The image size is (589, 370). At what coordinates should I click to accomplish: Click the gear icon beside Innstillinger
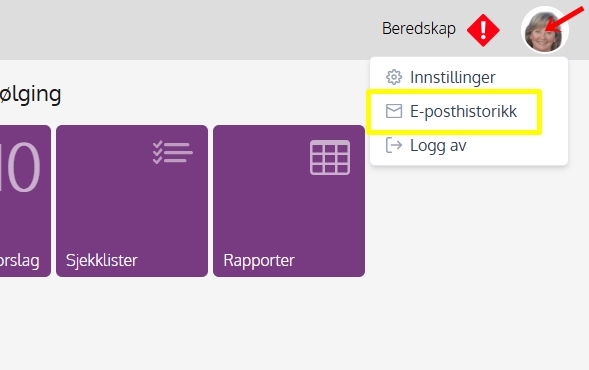tap(394, 77)
